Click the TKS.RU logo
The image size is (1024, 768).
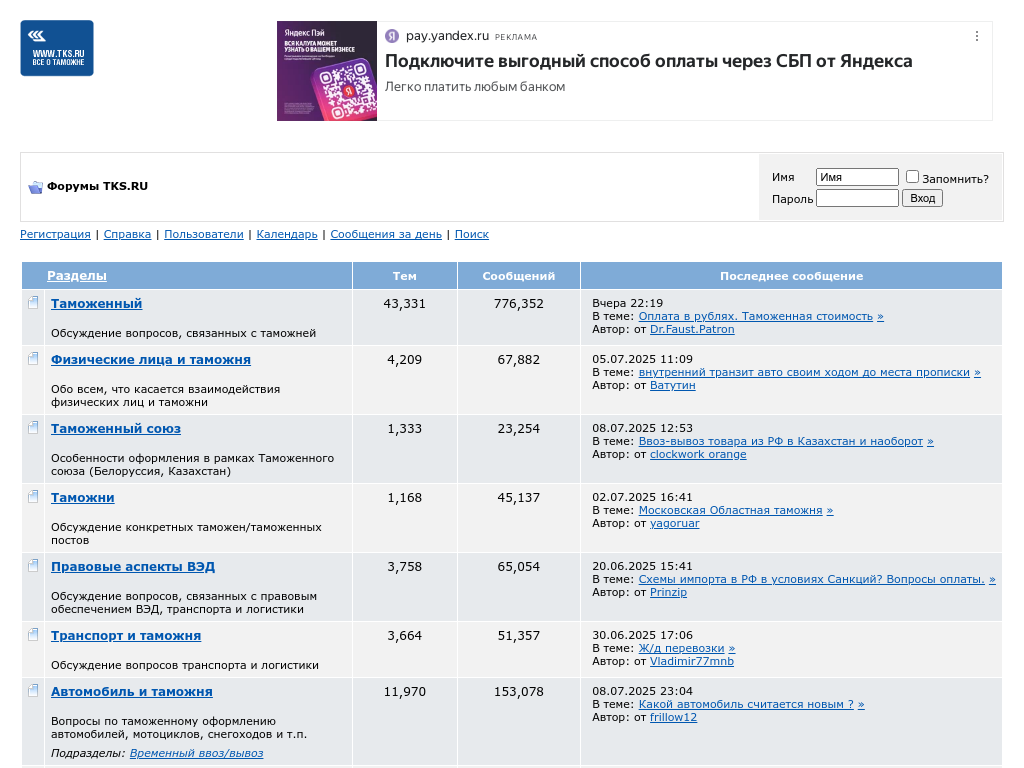point(57,48)
